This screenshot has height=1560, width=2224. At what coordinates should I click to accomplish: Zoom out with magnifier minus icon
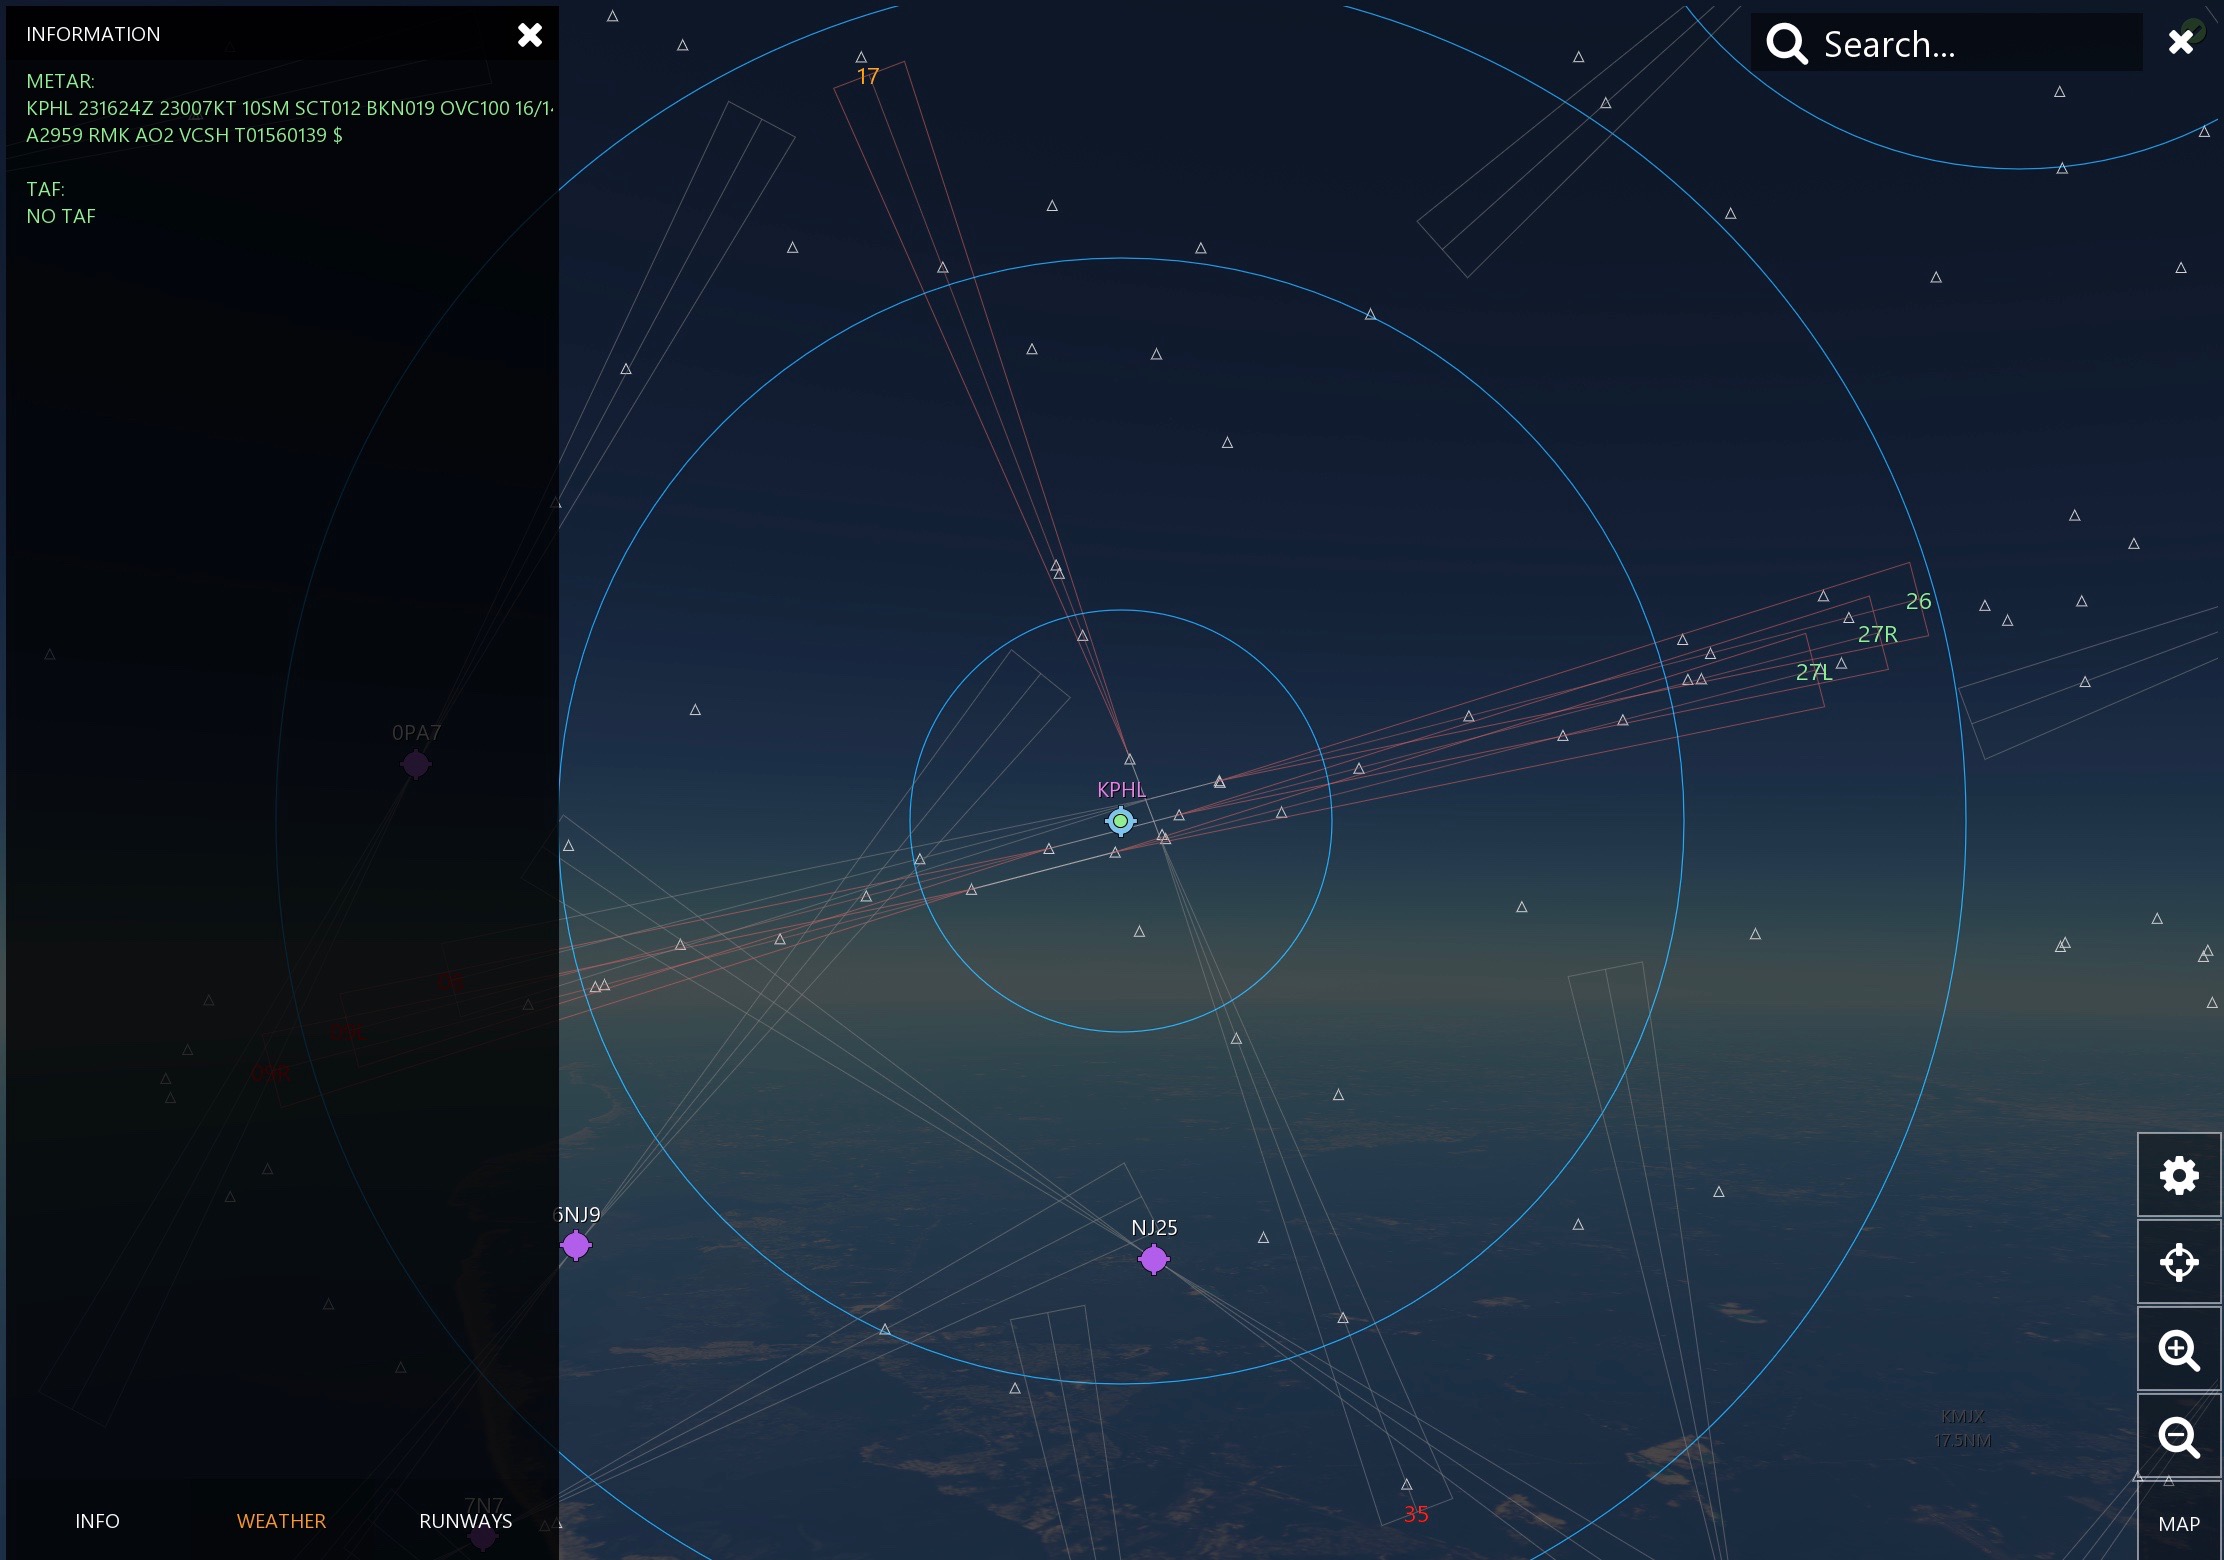[x=2178, y=1437]
